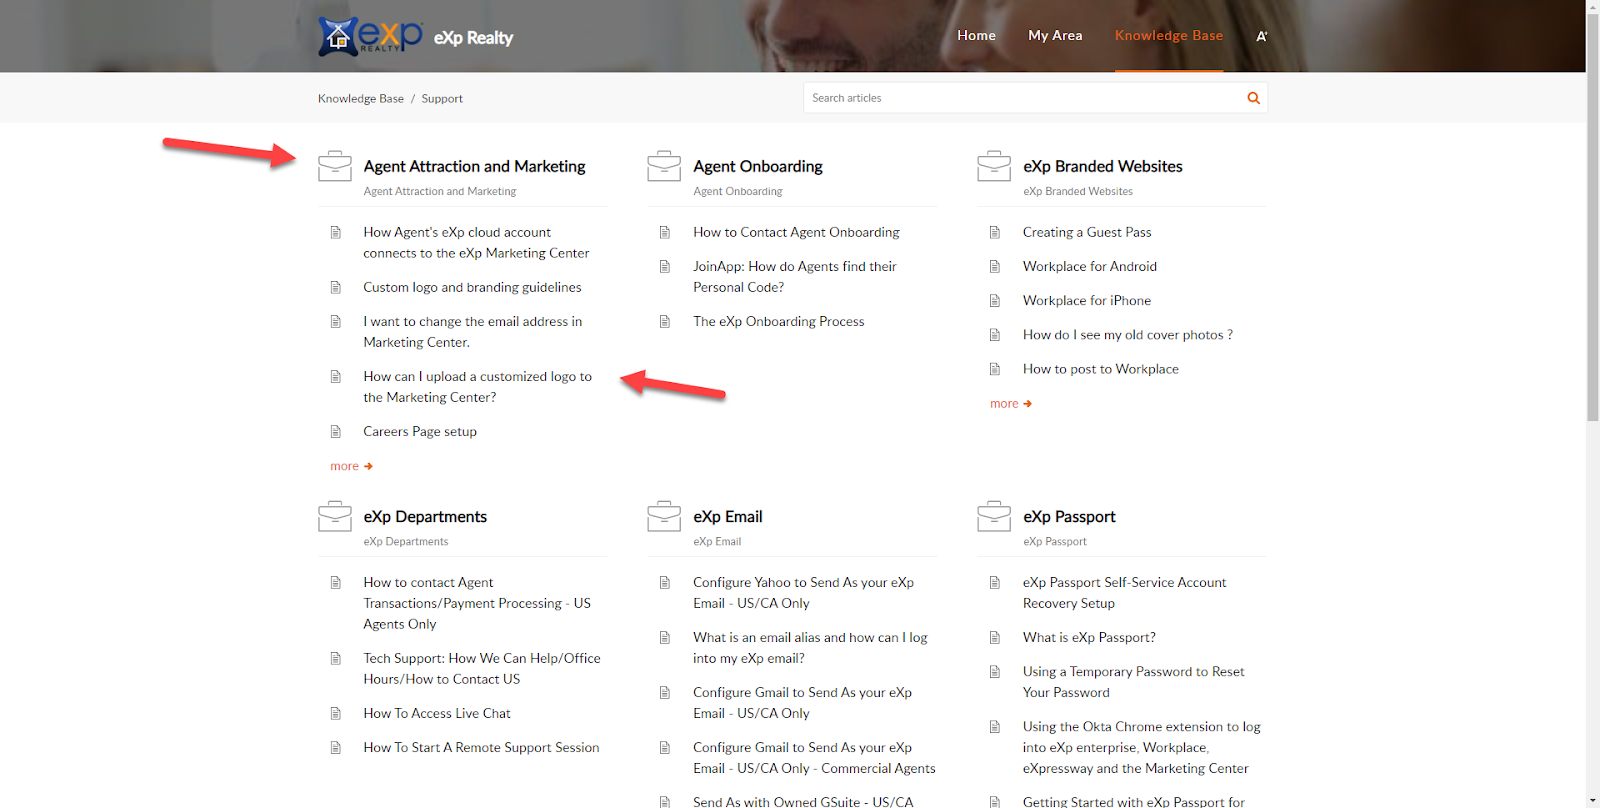
Task: Open How To Start A Remote Support Session
Action: (481, 747)
